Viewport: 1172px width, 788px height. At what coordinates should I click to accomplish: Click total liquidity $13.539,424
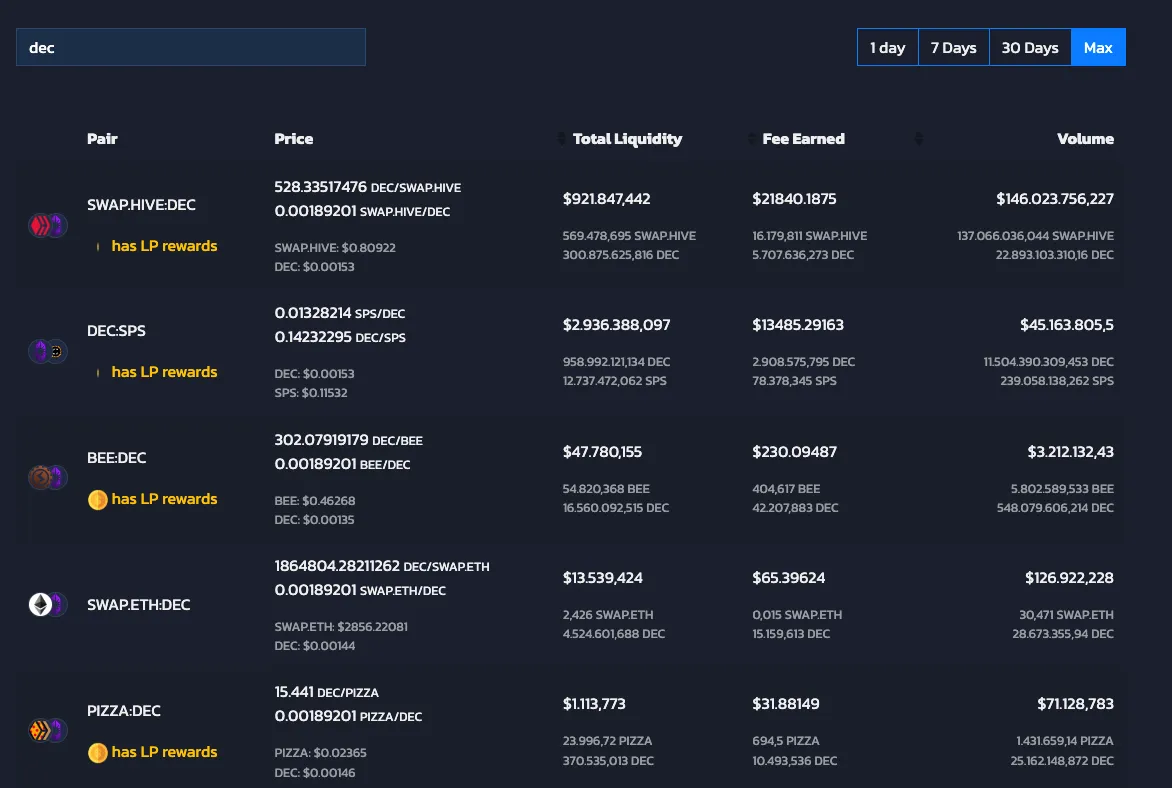pos(602,578)
